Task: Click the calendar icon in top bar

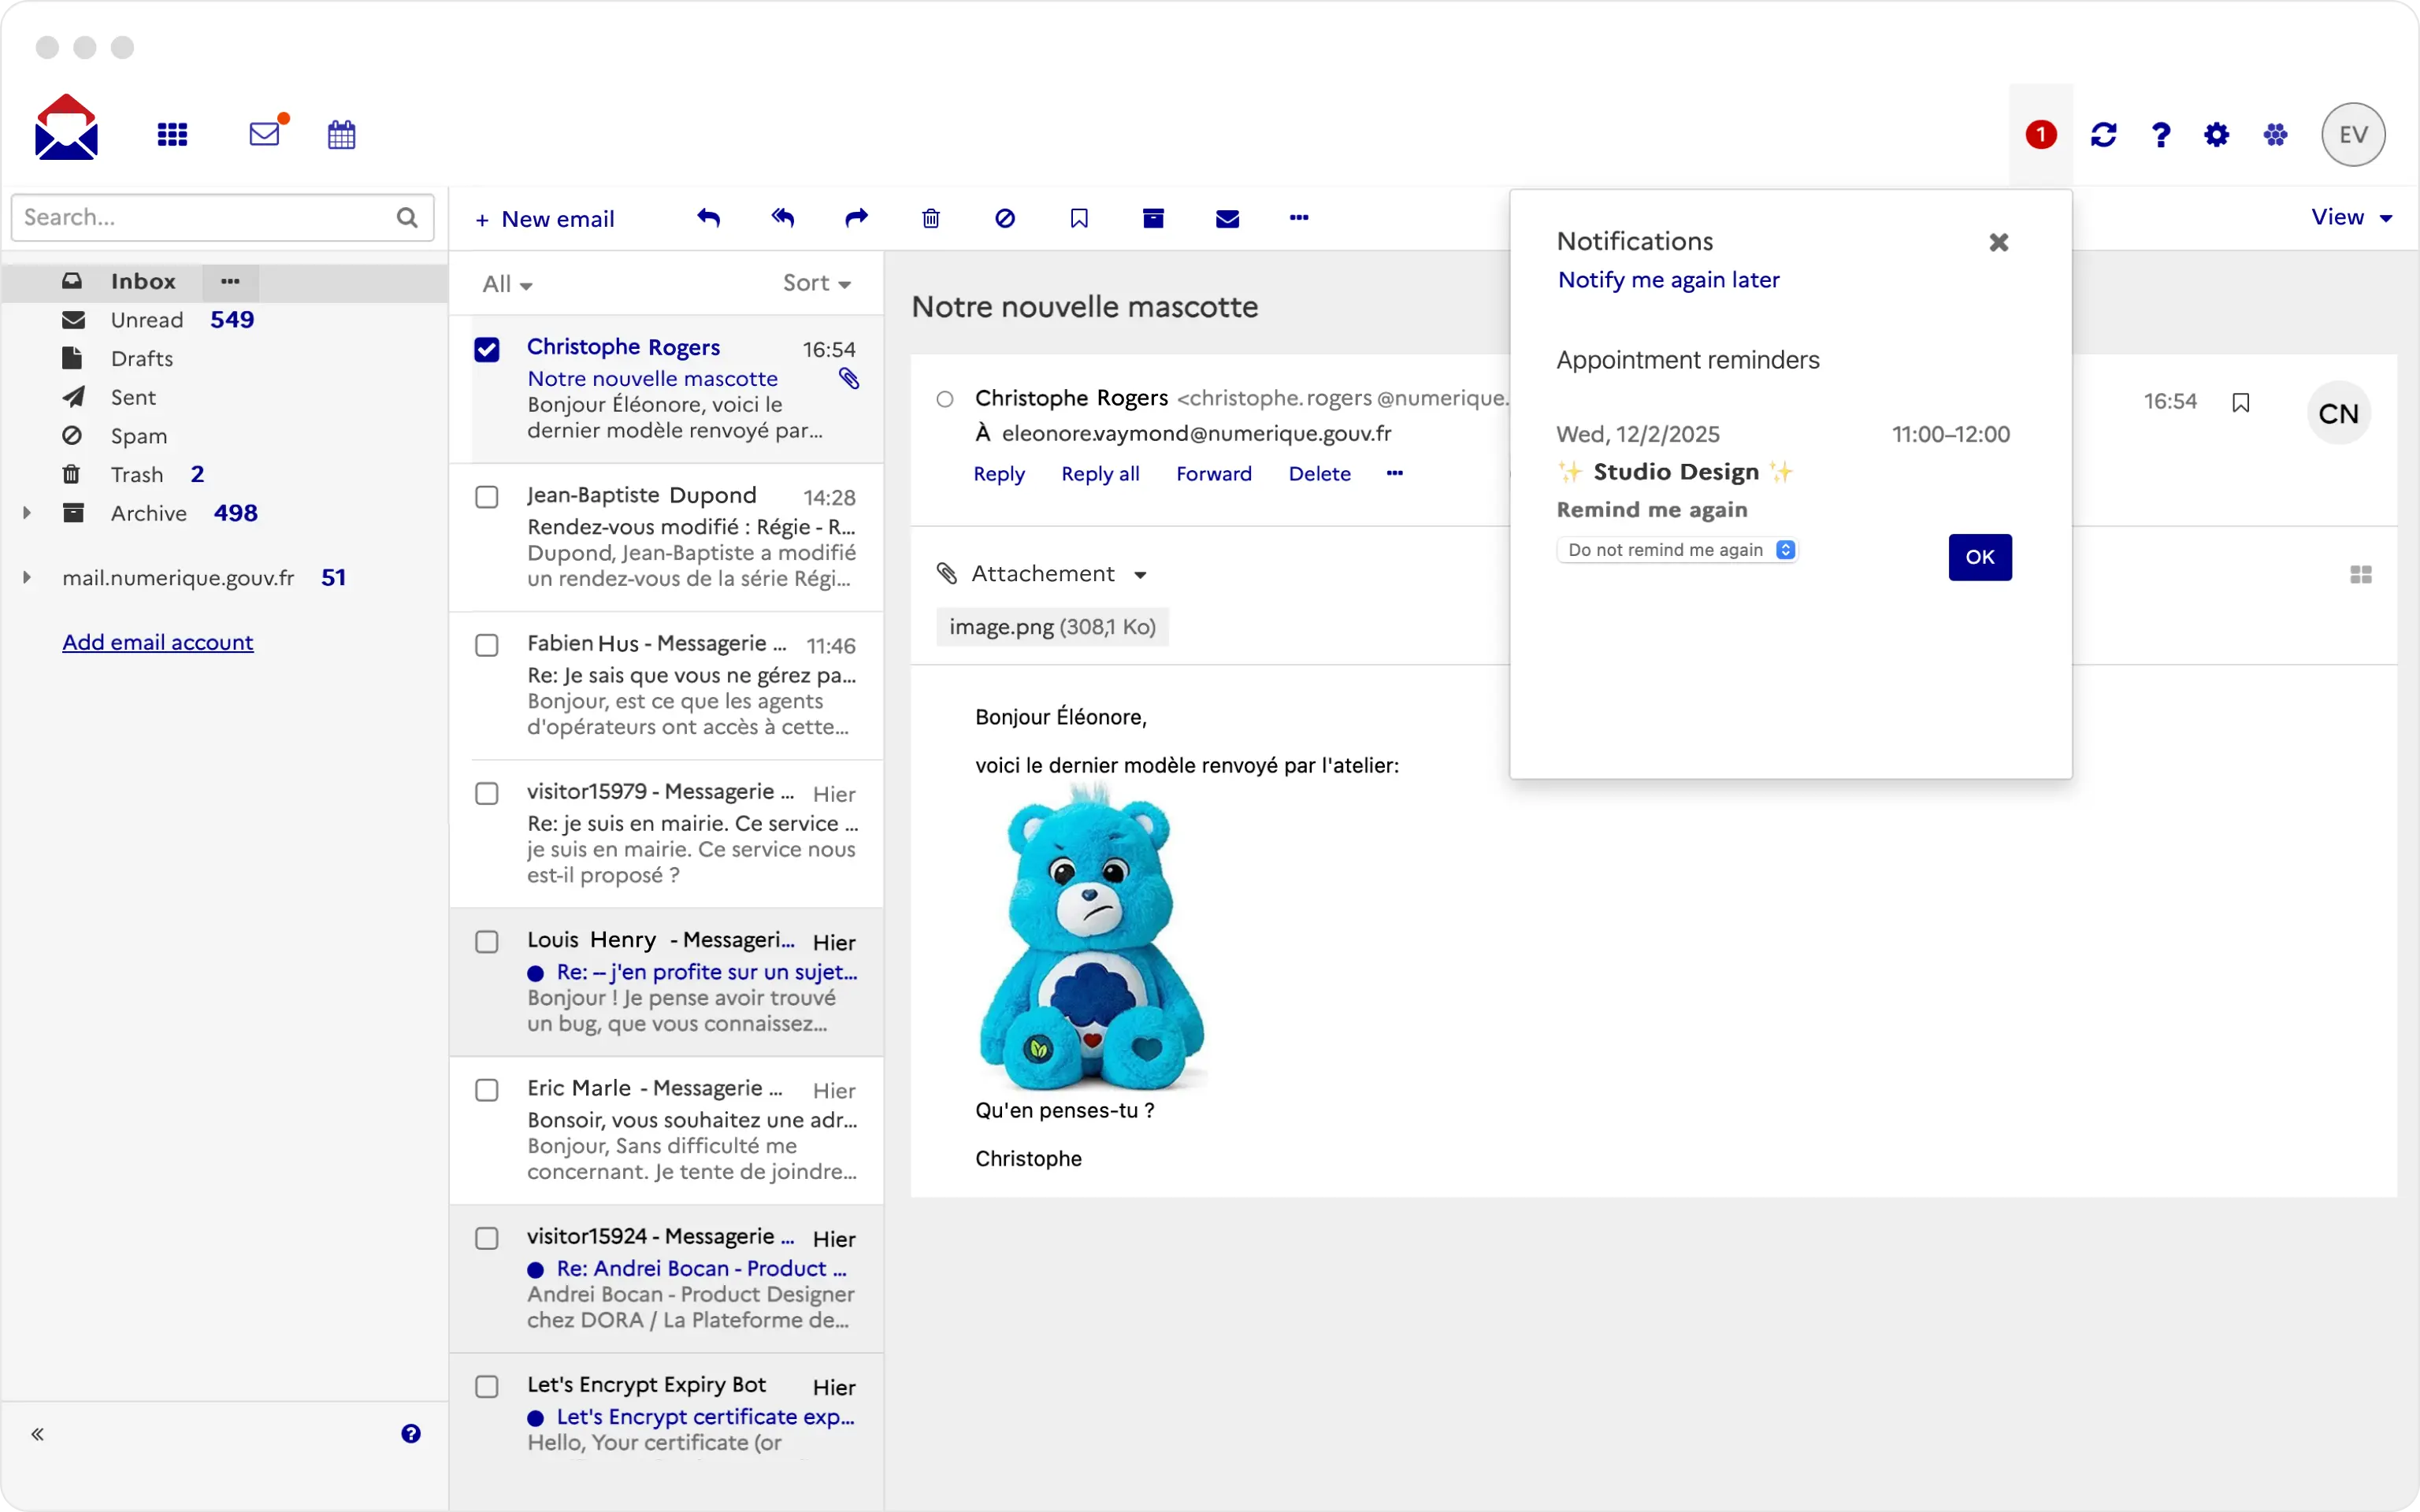Action: pyautogui.click(x=341, y=134)
